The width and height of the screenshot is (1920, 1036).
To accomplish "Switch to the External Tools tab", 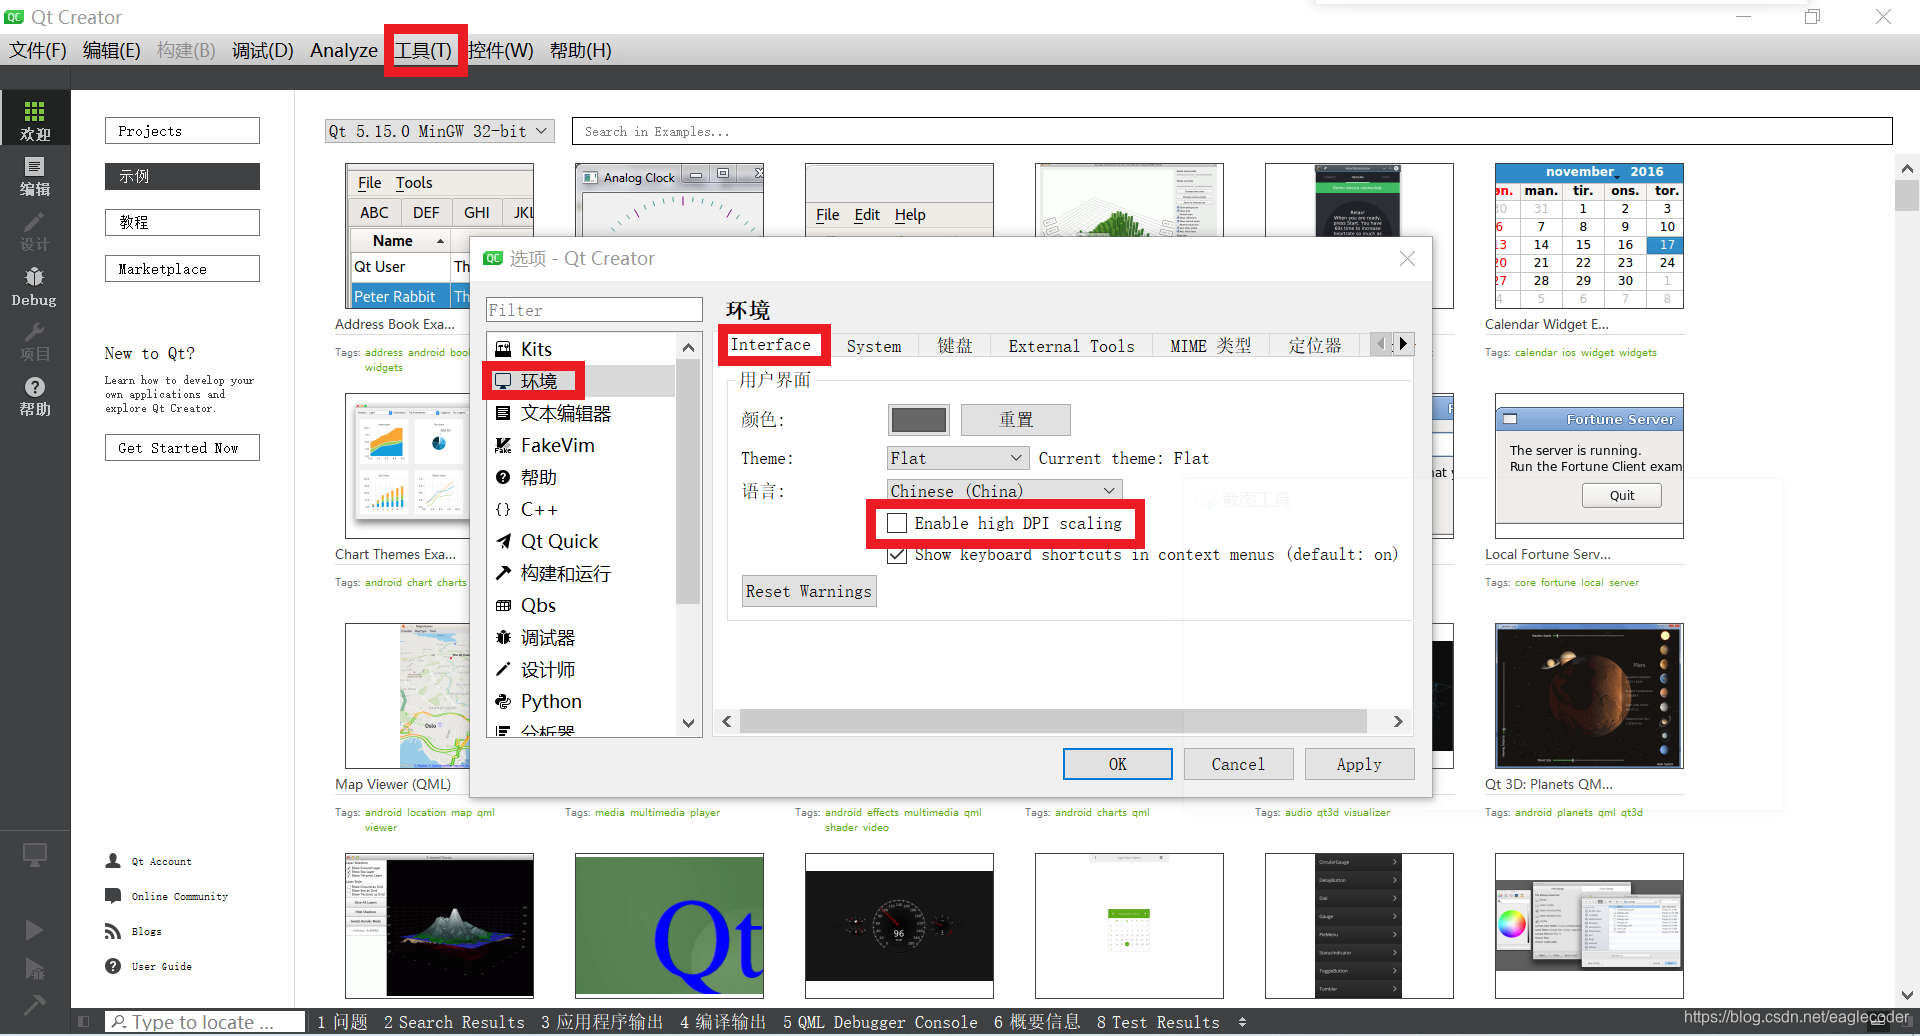I will click(x=1071, y=346).
